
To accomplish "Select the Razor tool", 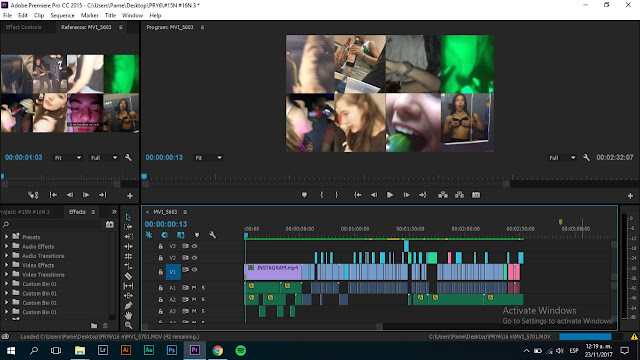I will pyautogui.click(x=128, y=276).
